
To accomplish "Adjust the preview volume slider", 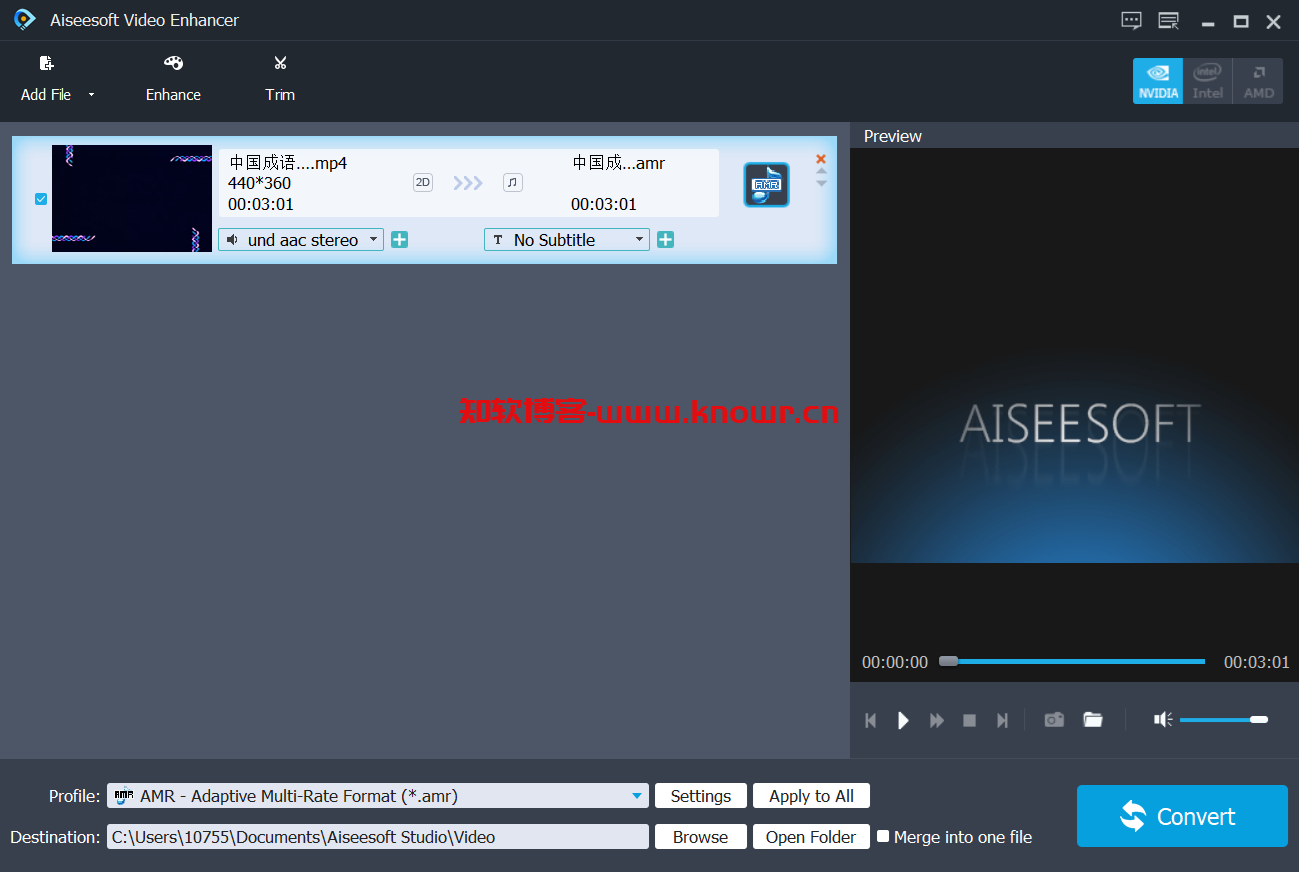I will (1224, 720).
